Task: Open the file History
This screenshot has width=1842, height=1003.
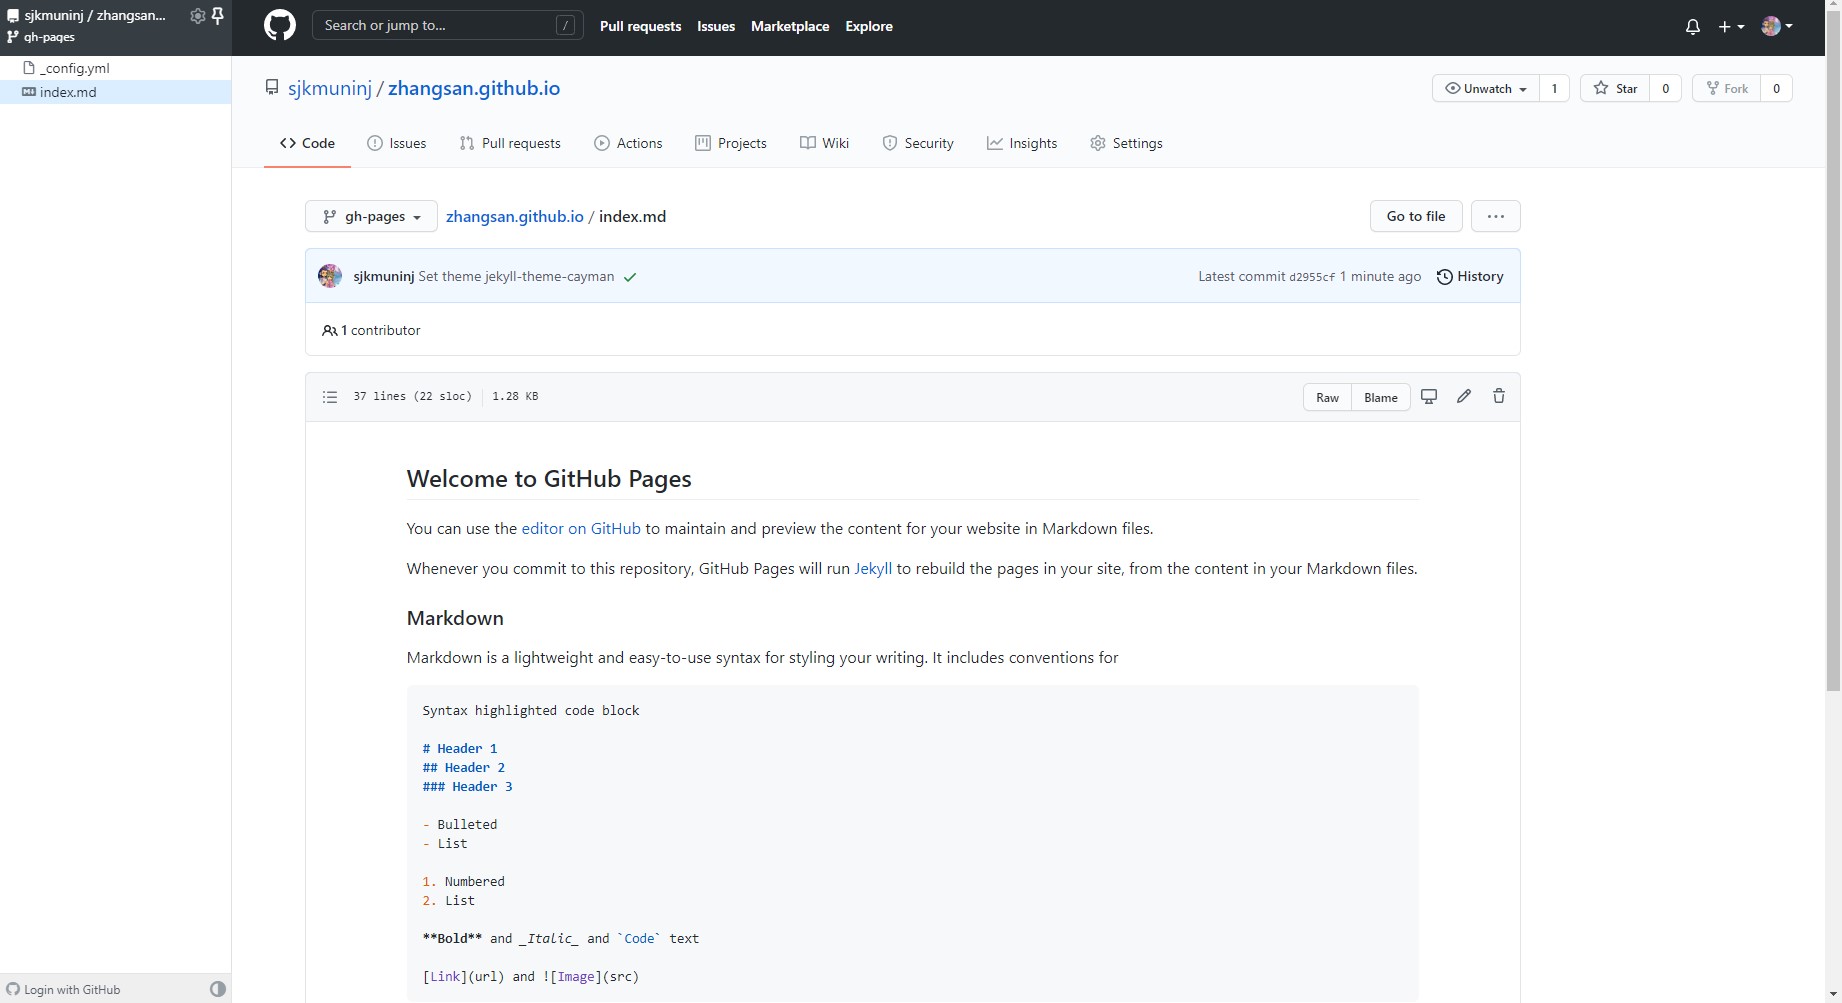Action: 1470,276
